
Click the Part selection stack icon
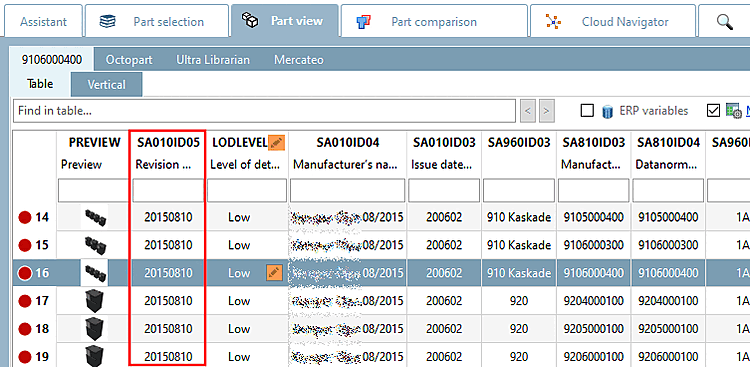(108, 22)
